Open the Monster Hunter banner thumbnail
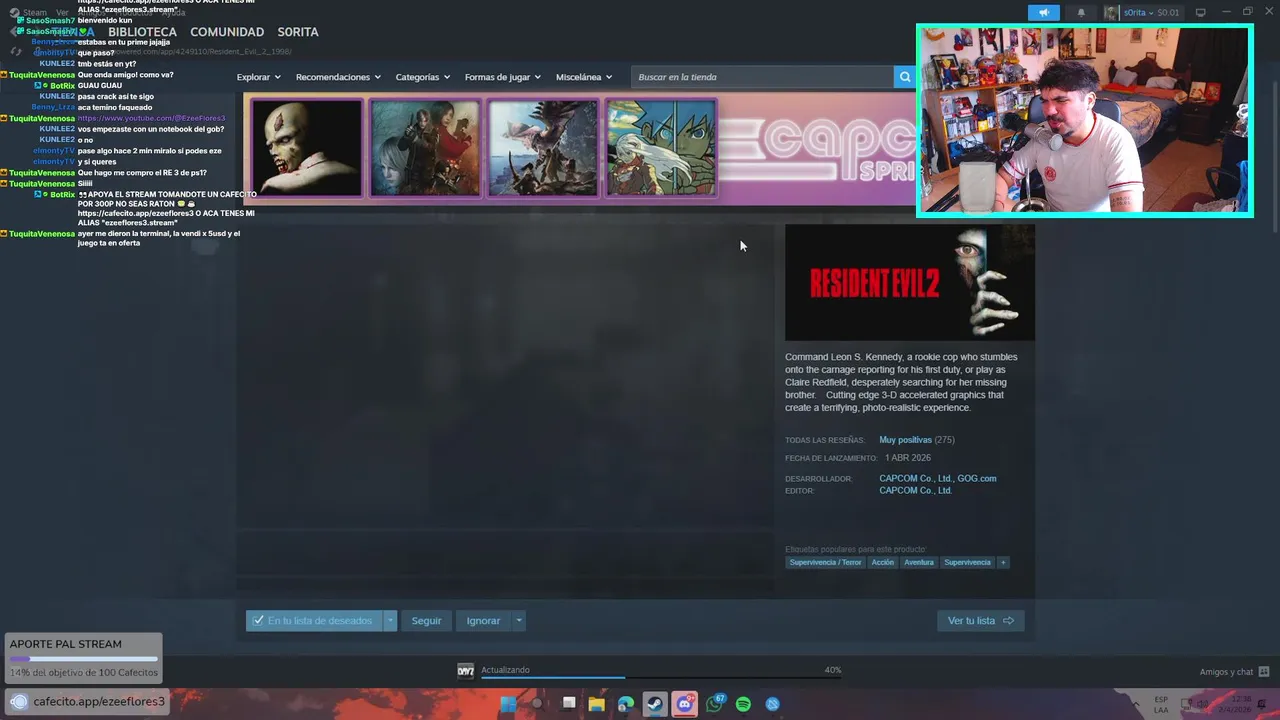This screenshot has width=1280, height=720. coord(543,148)
